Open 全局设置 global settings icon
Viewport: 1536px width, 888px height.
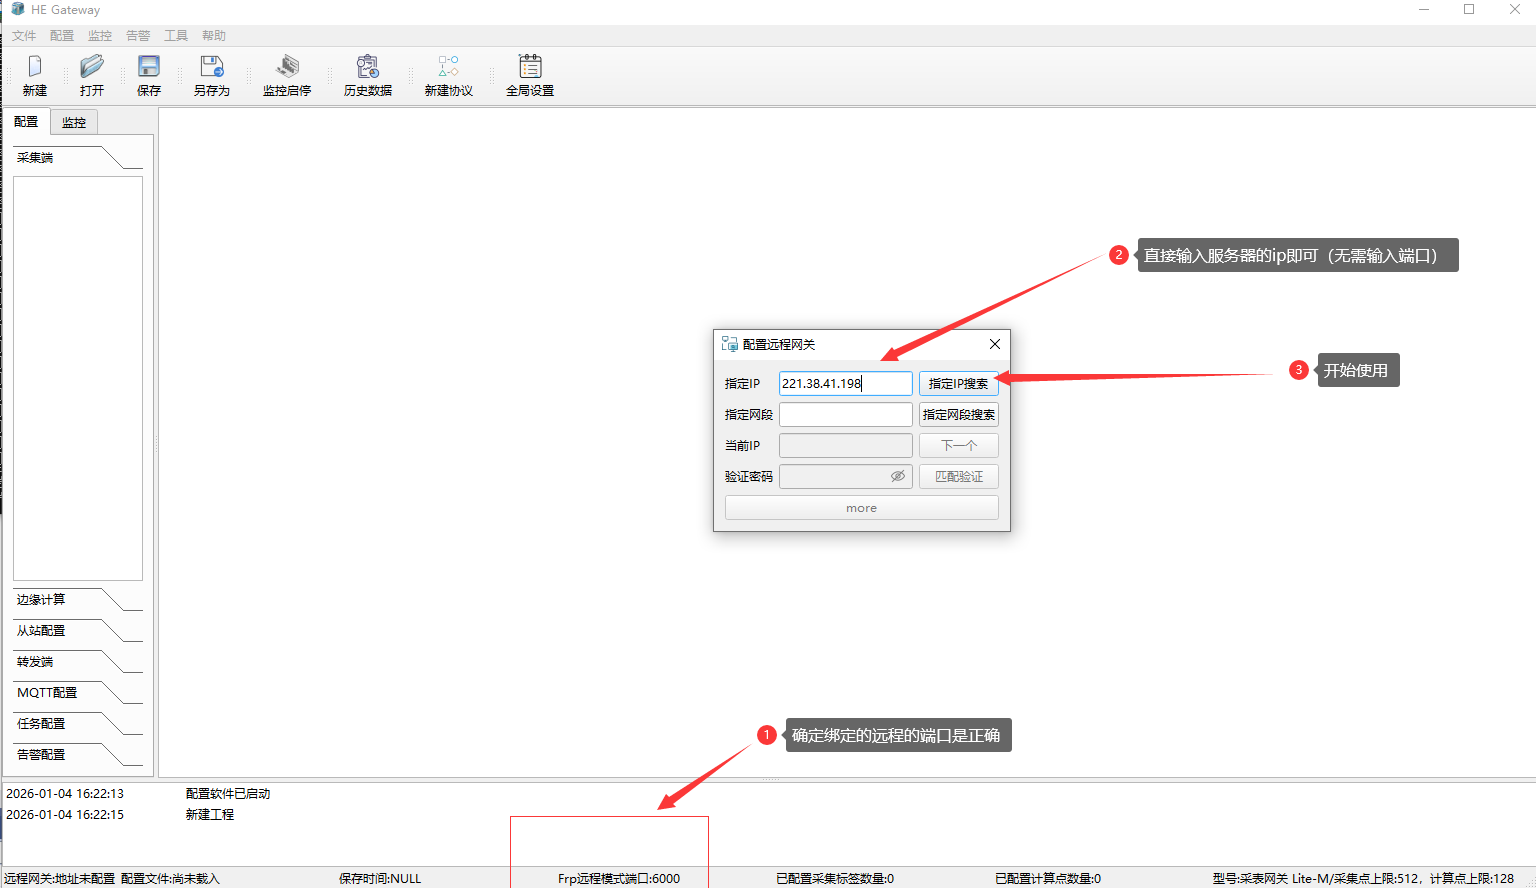point(529,68)
